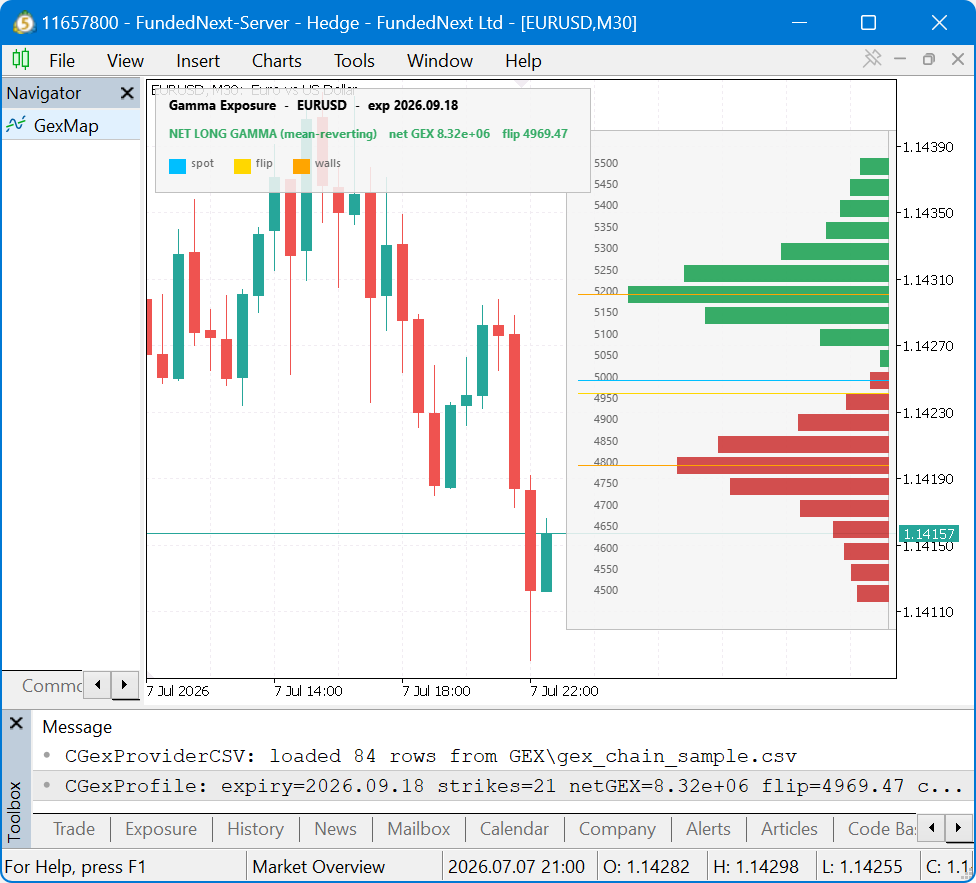Open the News tab
Screen dimensions: 976x883
(335, 829)
